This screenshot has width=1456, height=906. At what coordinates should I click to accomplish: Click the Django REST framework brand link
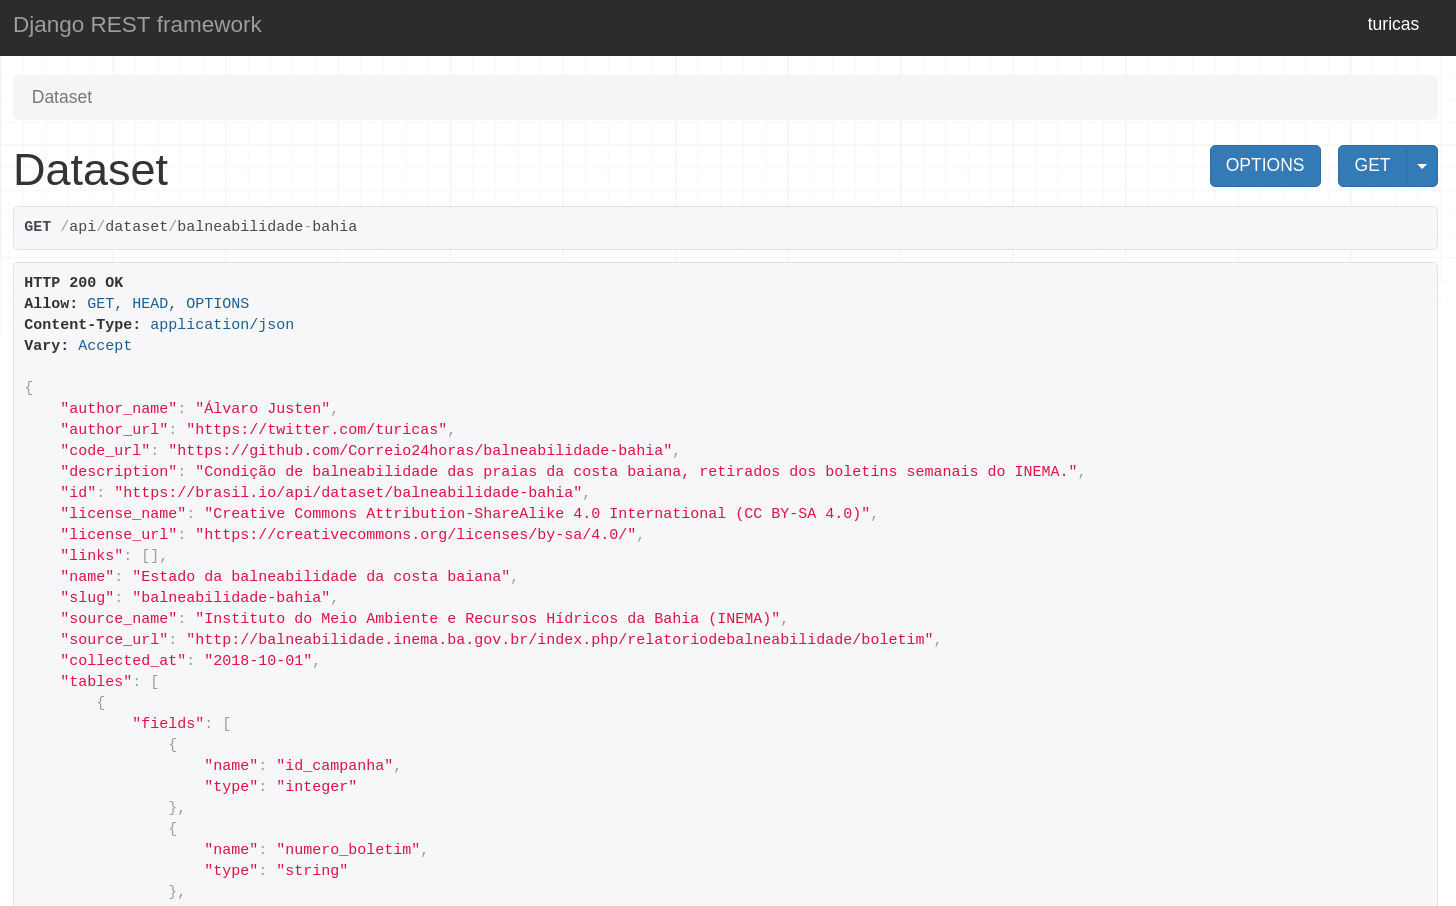tap(137, 25)
